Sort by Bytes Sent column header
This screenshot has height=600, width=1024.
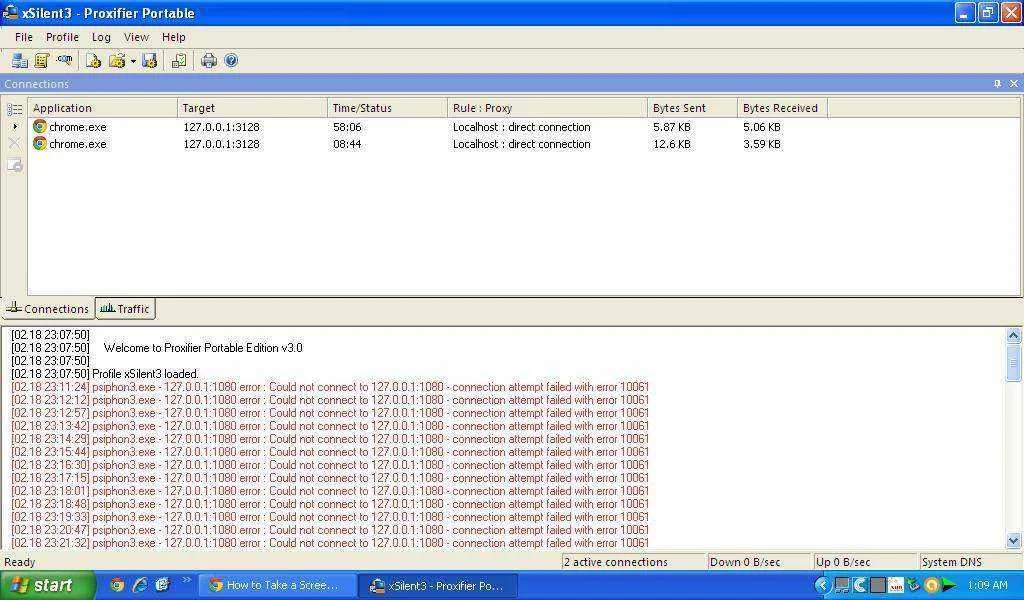pos(692,108)
